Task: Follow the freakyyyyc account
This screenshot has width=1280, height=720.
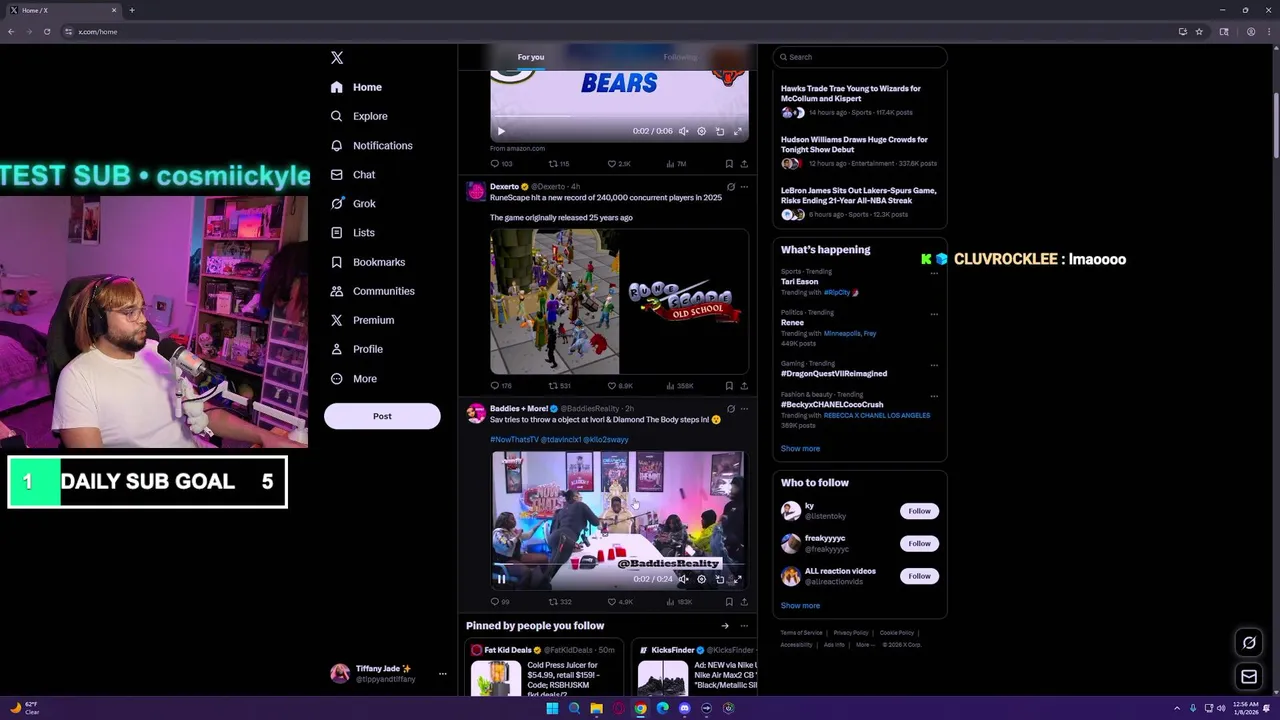Action: tap(919, 544)
